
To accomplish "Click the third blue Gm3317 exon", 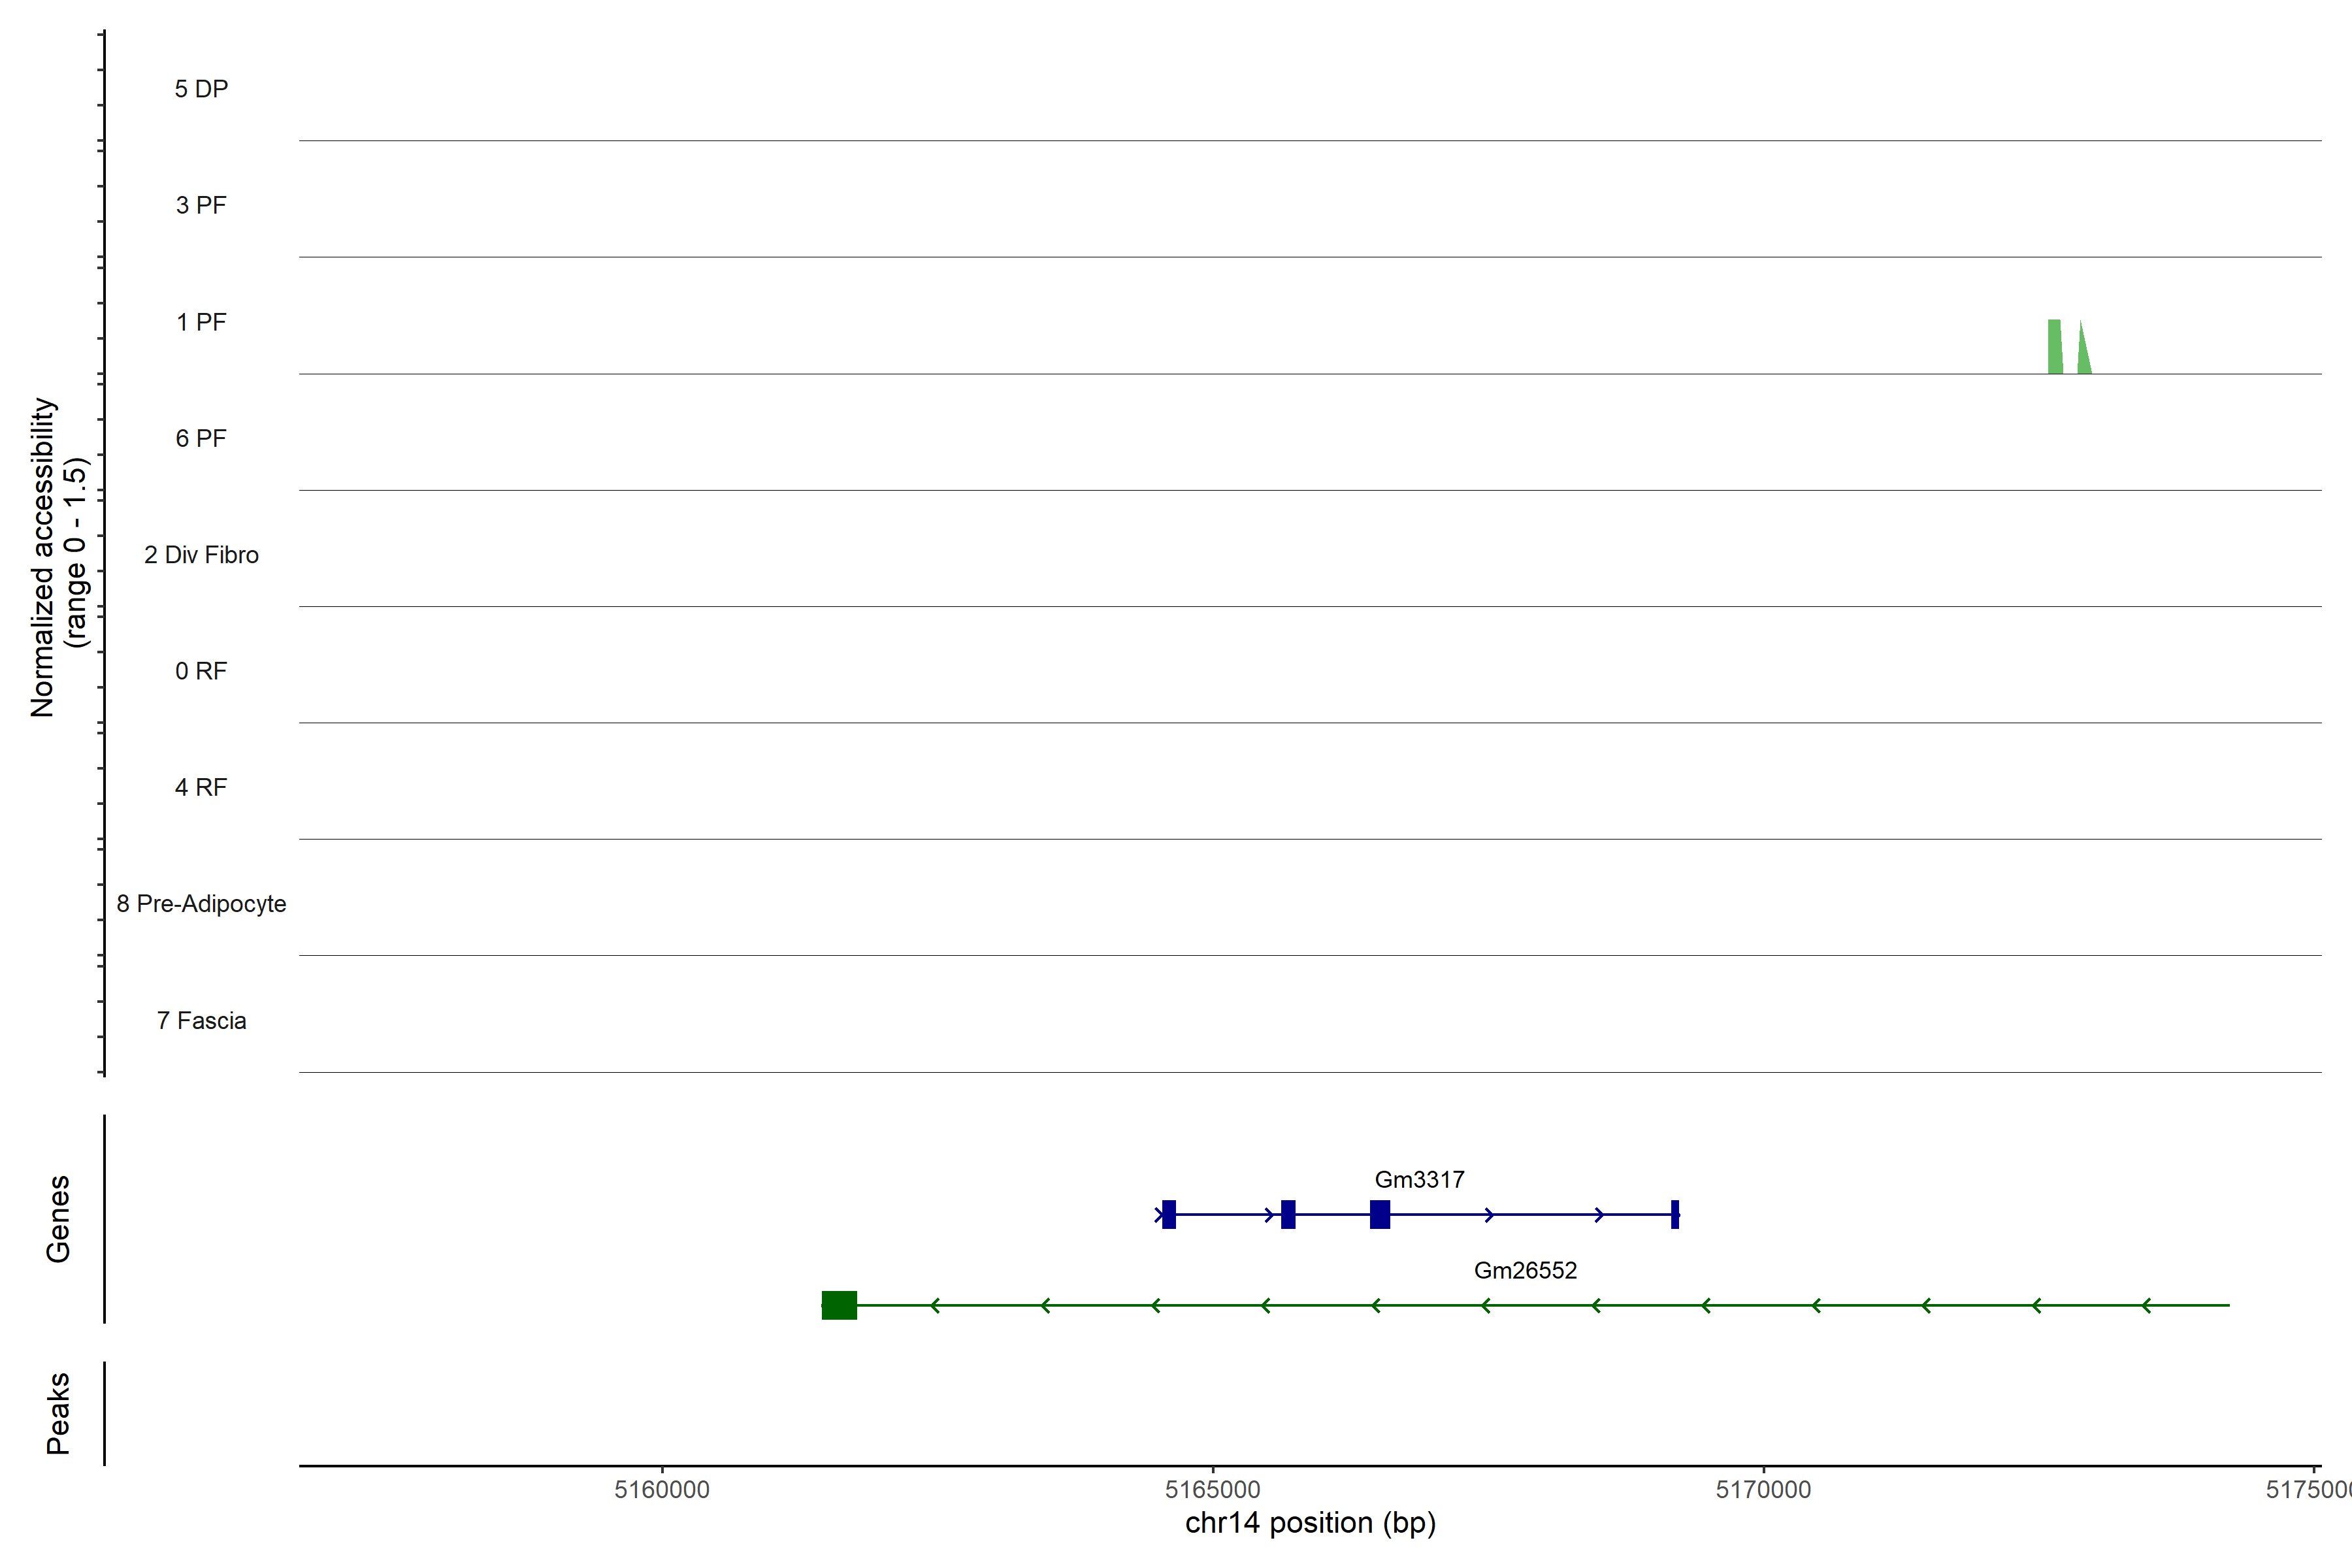I will [x=1380, y=1214].
